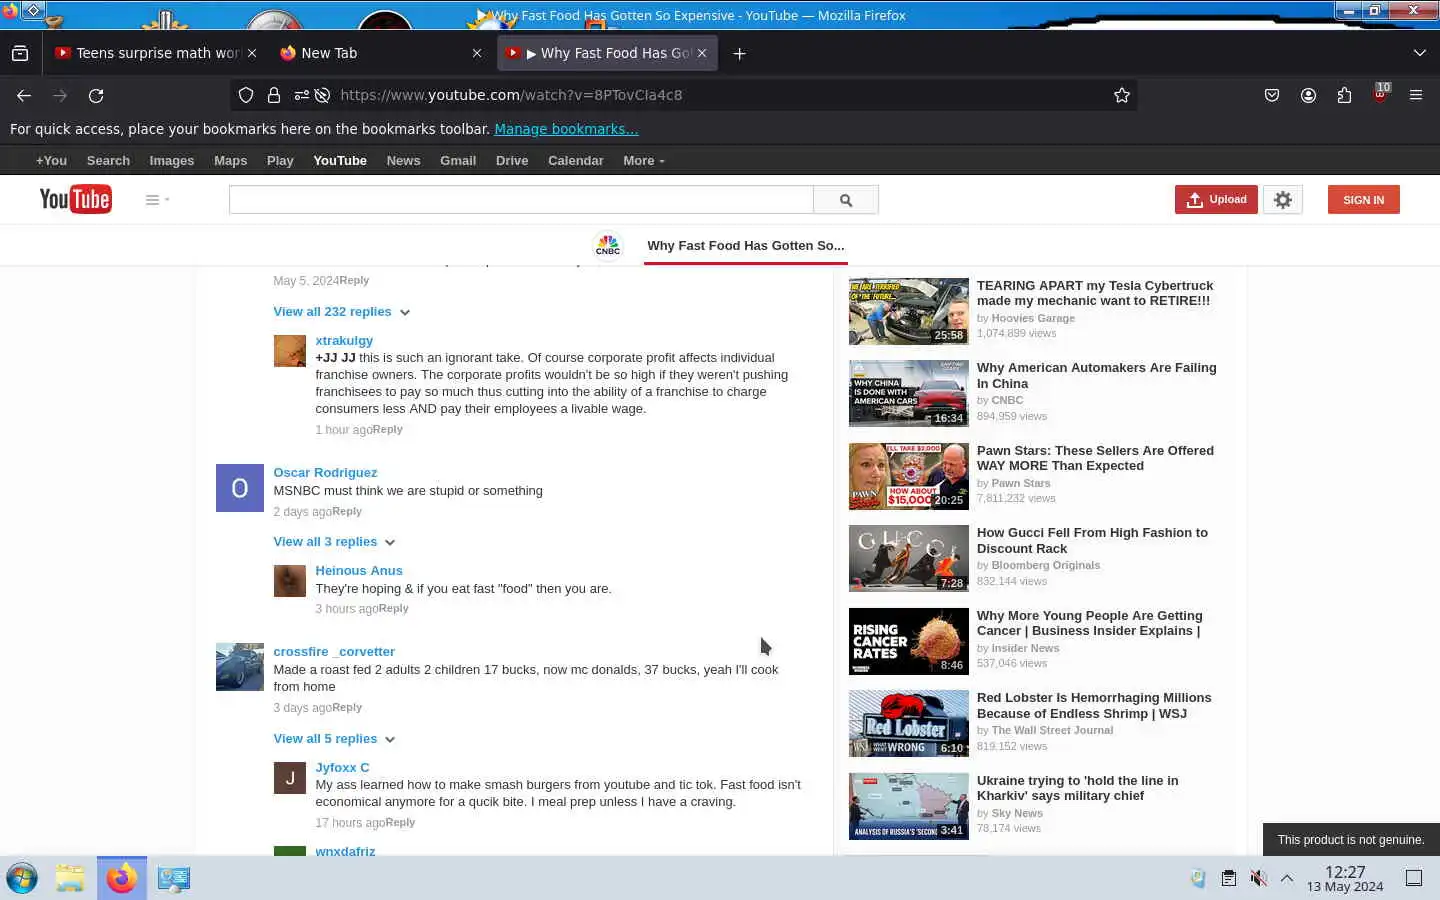Open How Gucci Fell From High Fashion video

[1092, 541]
